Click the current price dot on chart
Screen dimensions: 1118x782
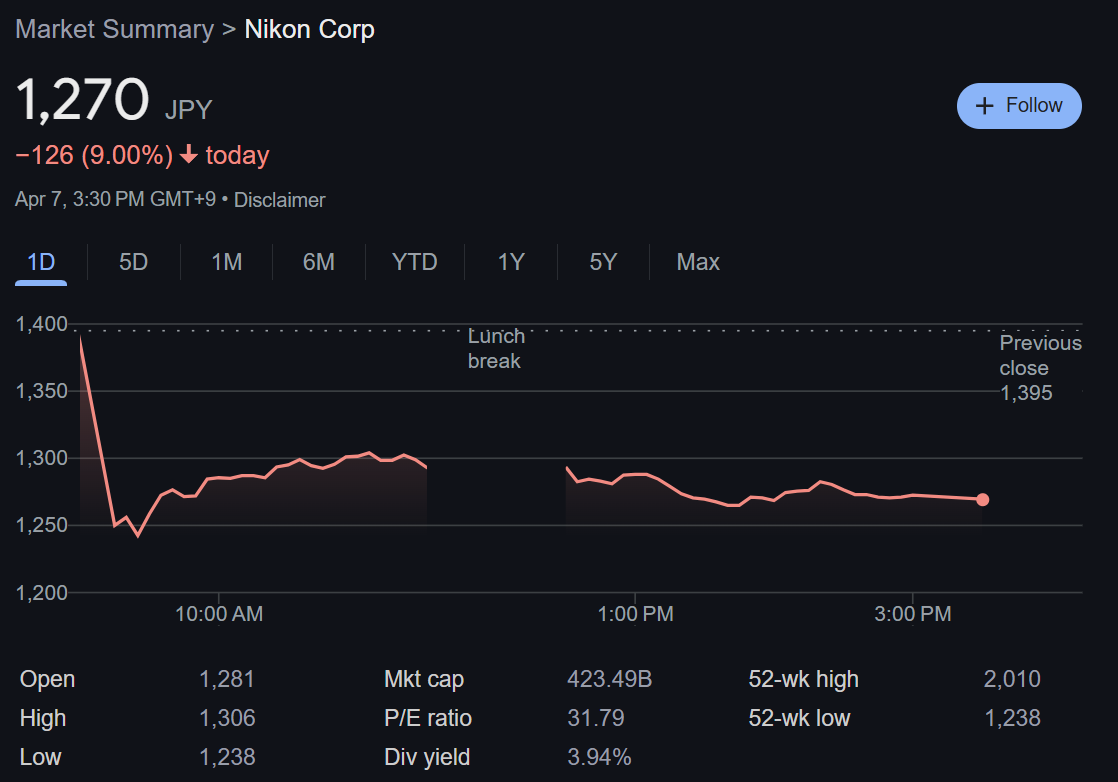click(x=982, y=499)
